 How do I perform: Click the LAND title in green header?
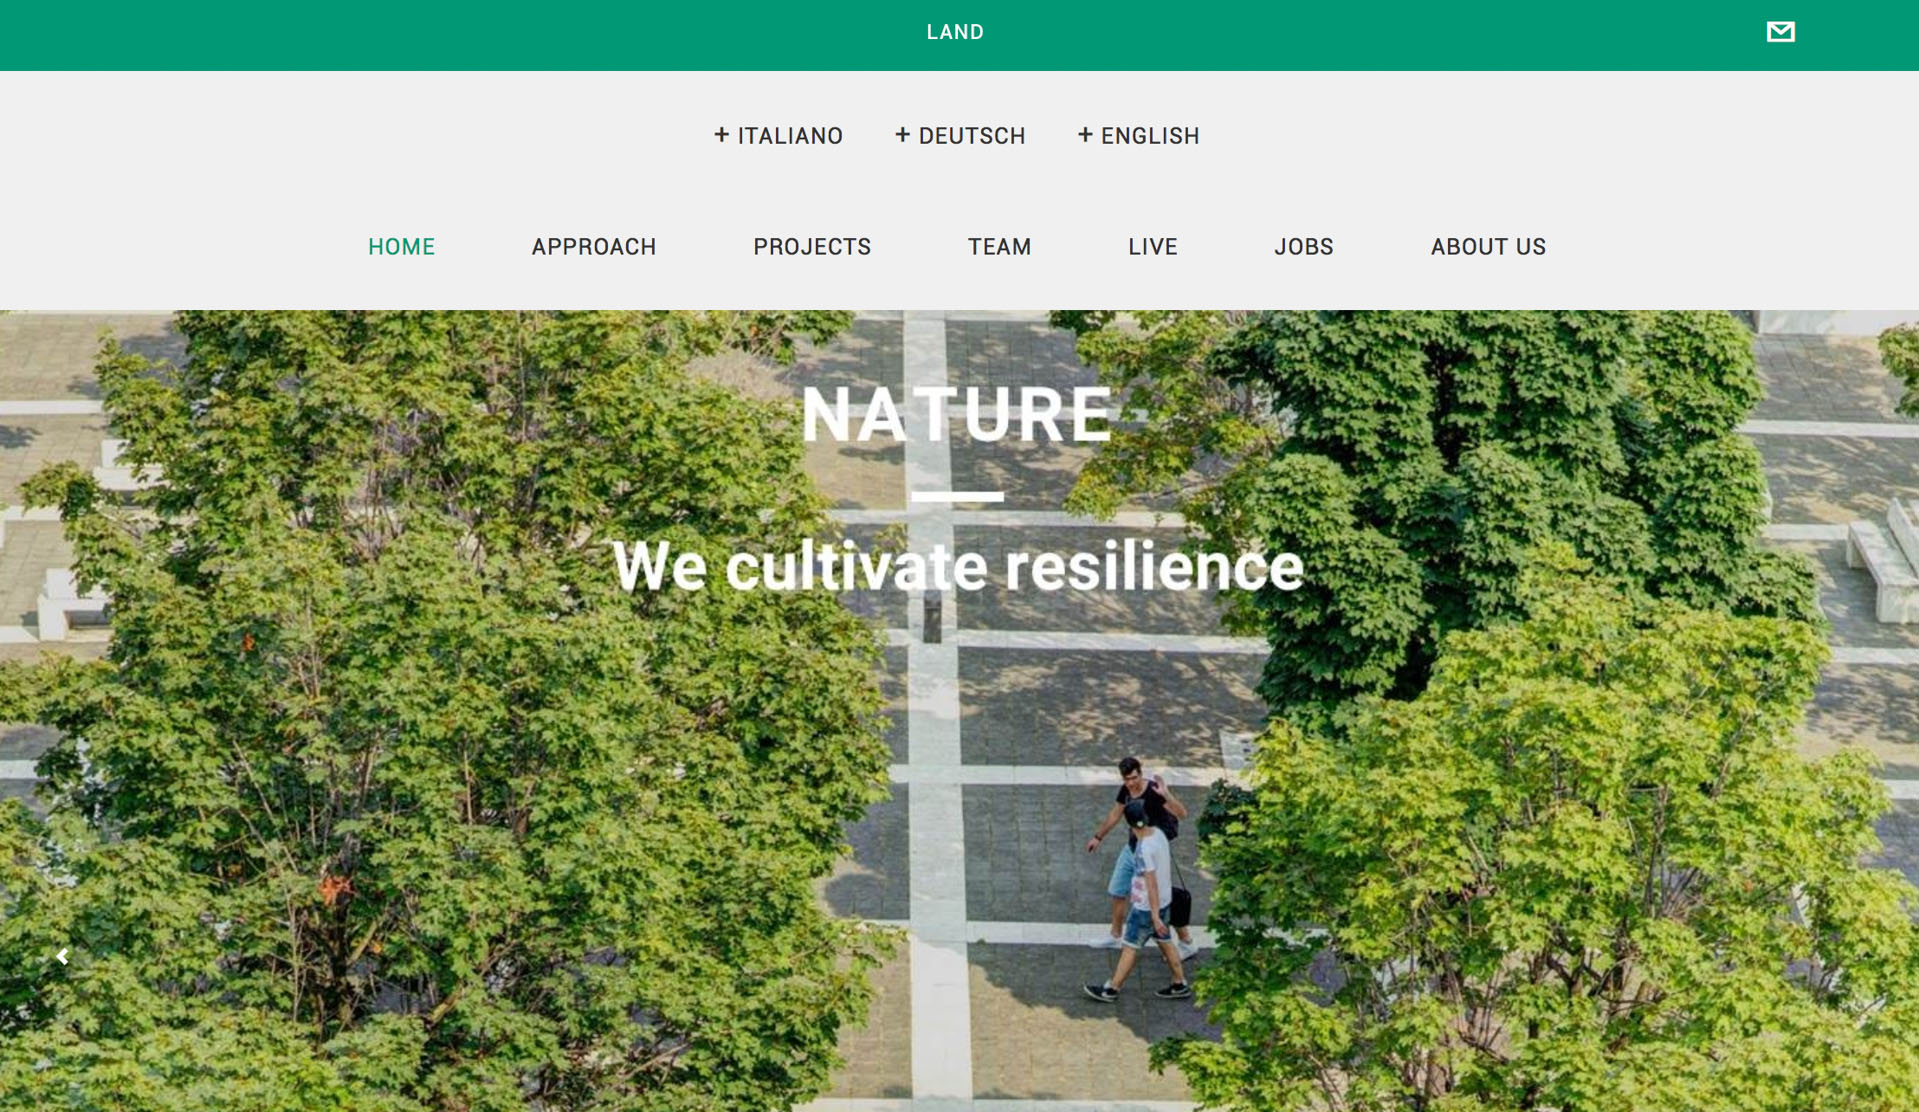click(955, 32)
